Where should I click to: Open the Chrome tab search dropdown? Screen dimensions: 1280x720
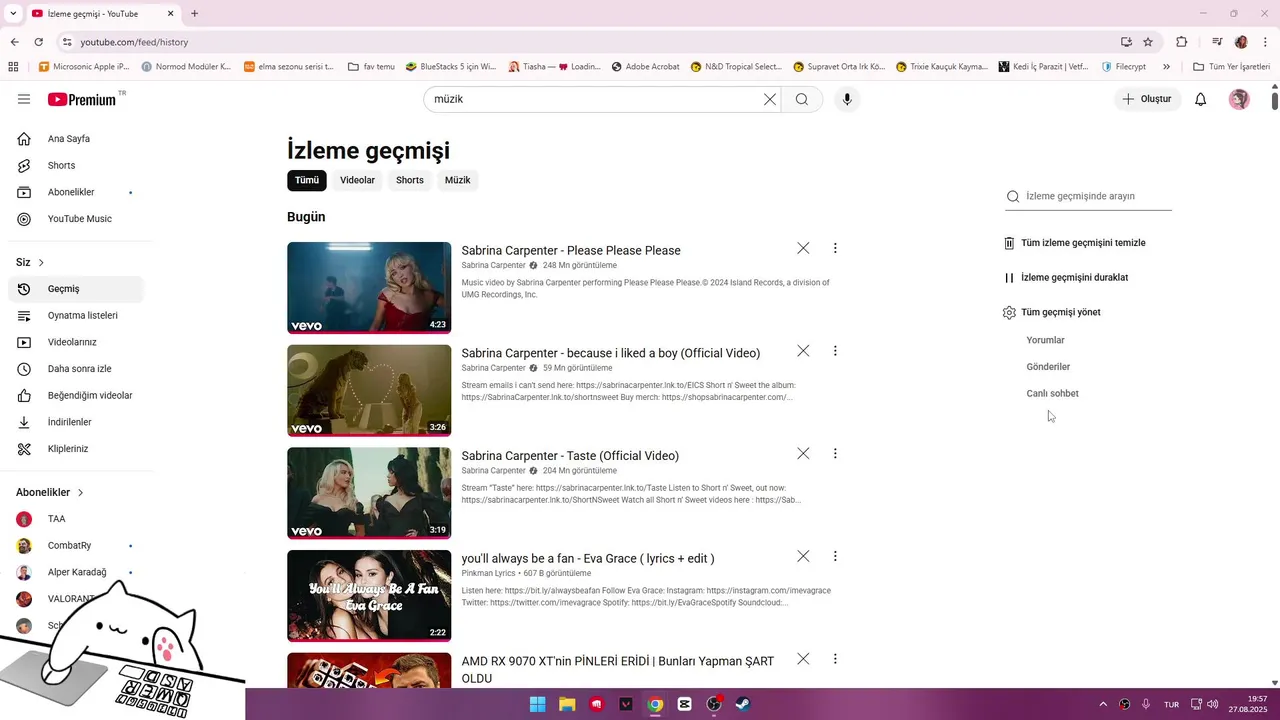point(13,14)
